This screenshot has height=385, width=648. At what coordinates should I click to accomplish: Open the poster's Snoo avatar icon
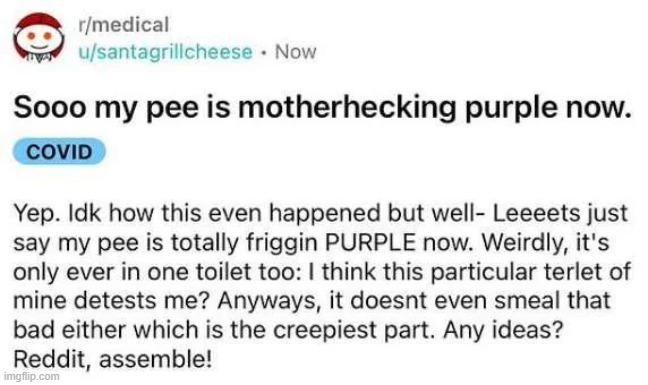click(x=38, y=38)
